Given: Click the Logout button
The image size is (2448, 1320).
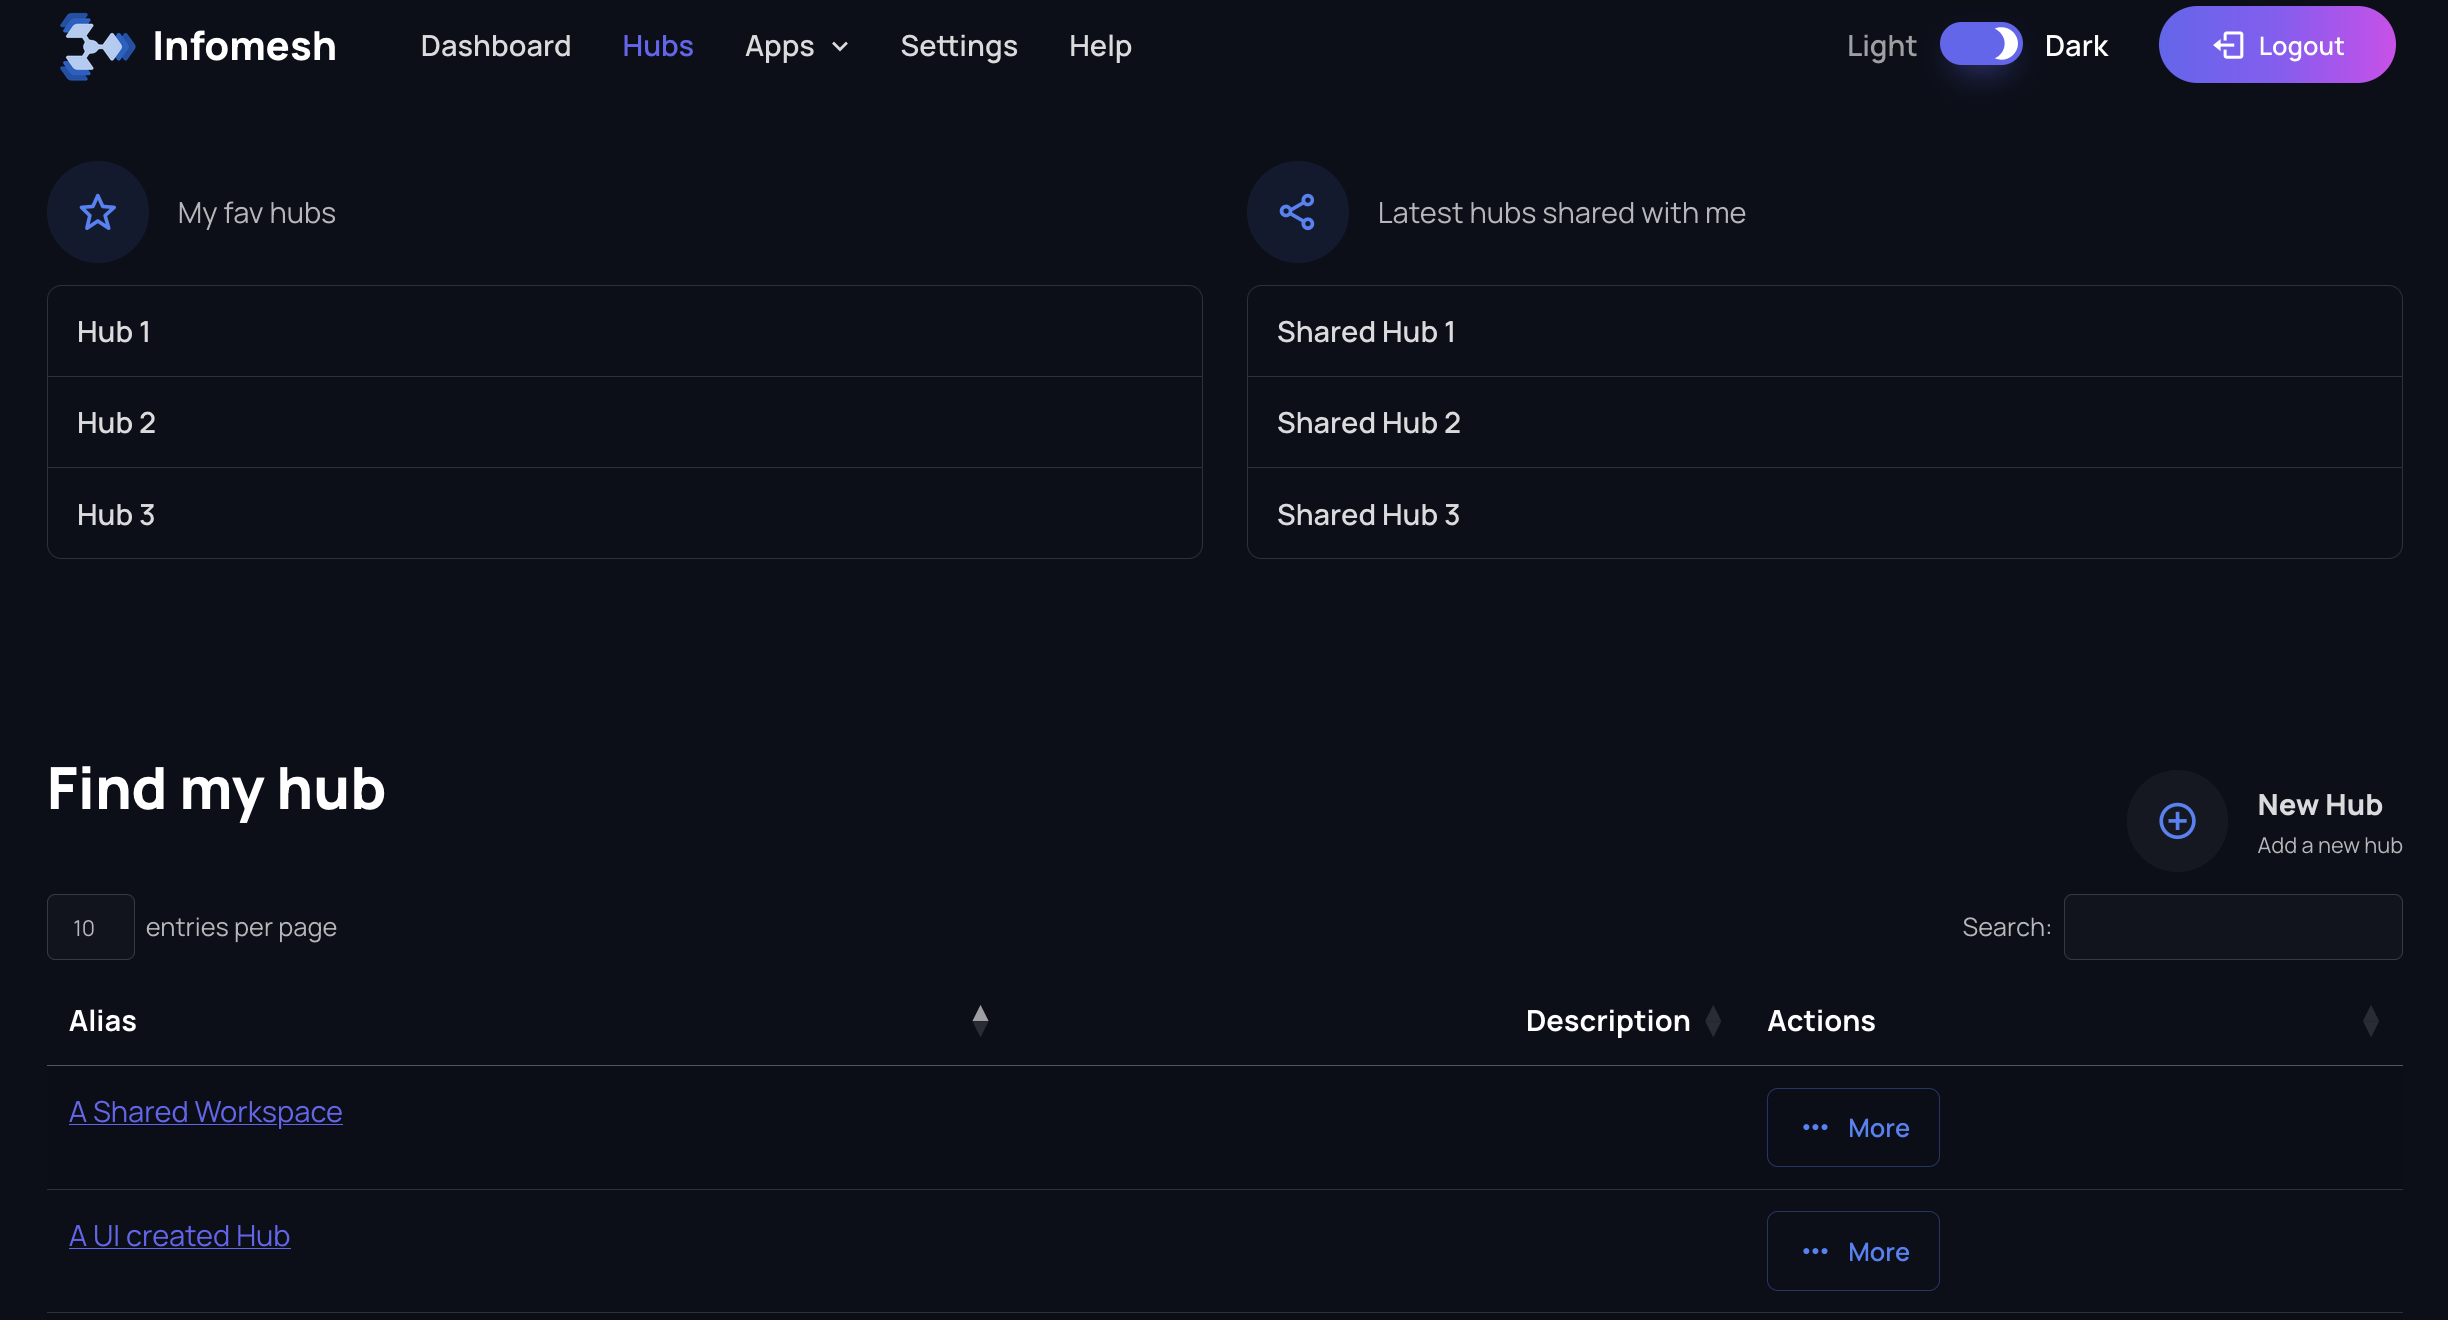Looking at the screenshot, I should (x=2276, y=46).
